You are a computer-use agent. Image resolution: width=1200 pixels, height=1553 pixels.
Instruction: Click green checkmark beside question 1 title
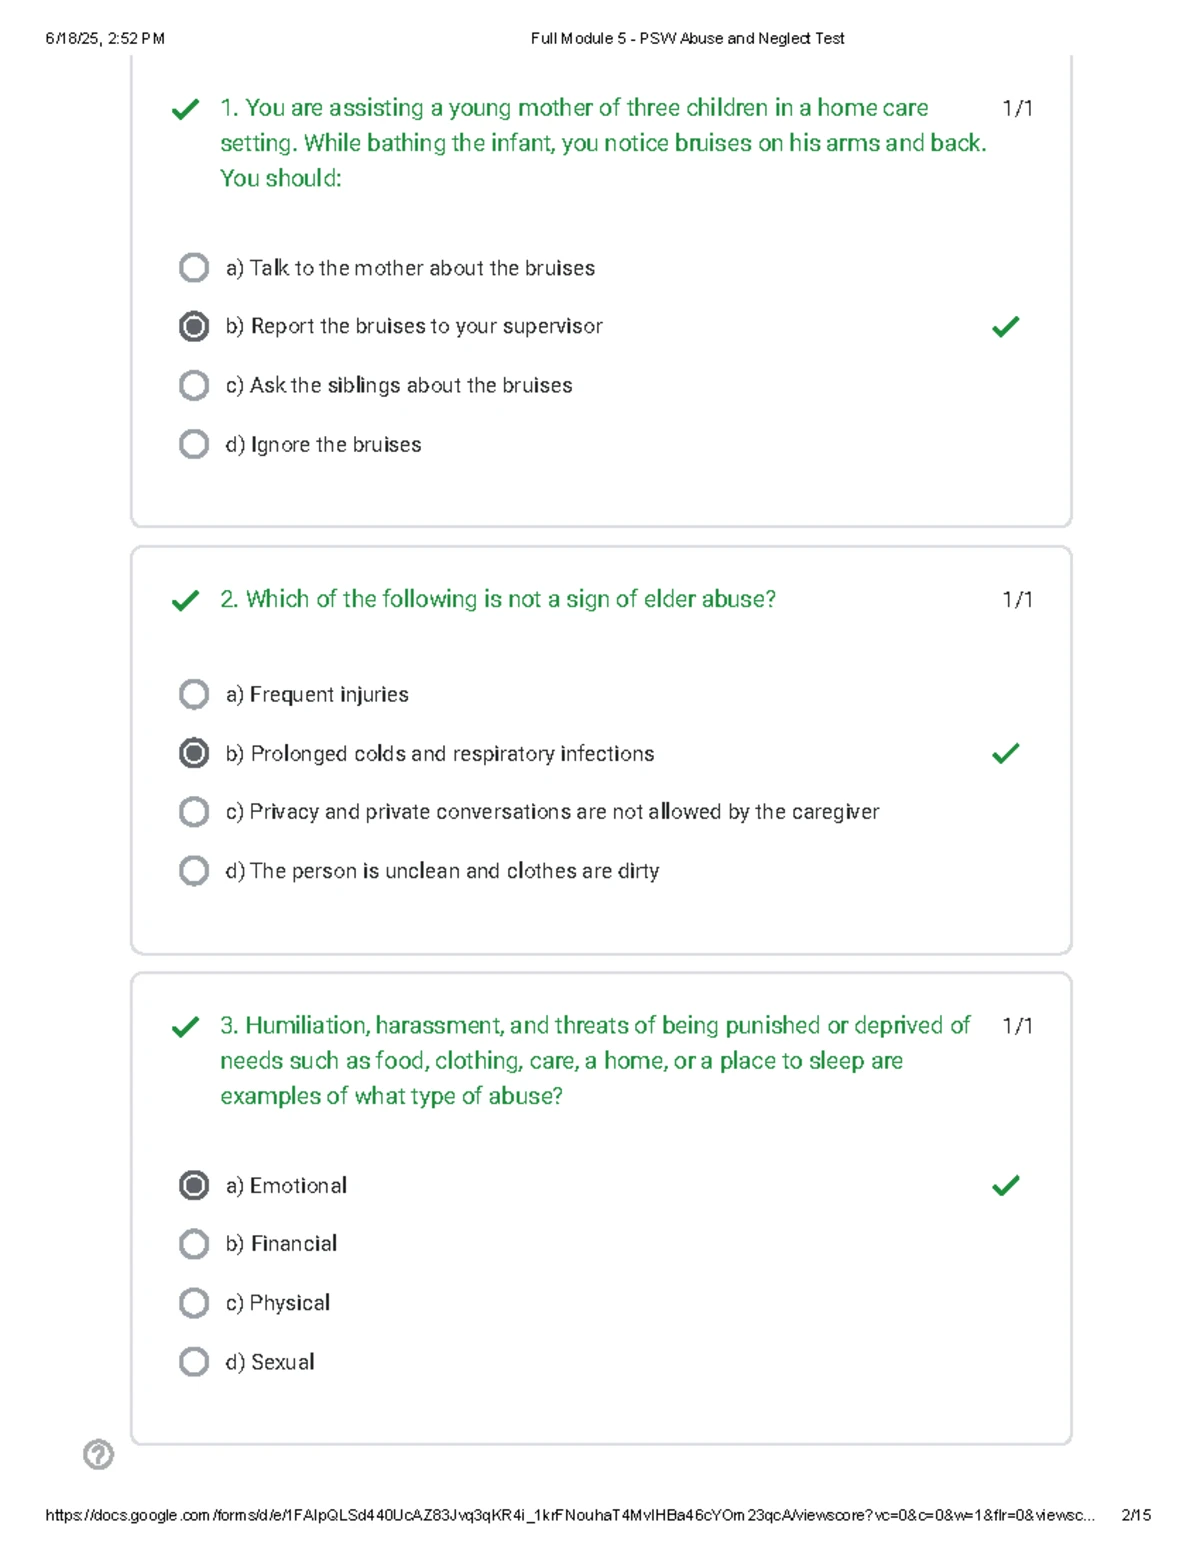click(185, 109)
